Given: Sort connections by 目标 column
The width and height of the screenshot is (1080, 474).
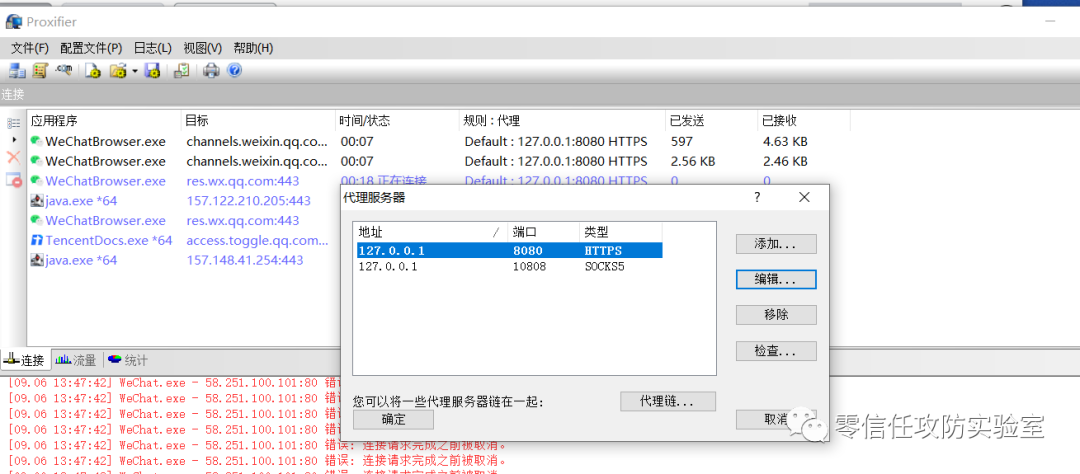Looking at the screenshot, I should (x=259, y=121).
